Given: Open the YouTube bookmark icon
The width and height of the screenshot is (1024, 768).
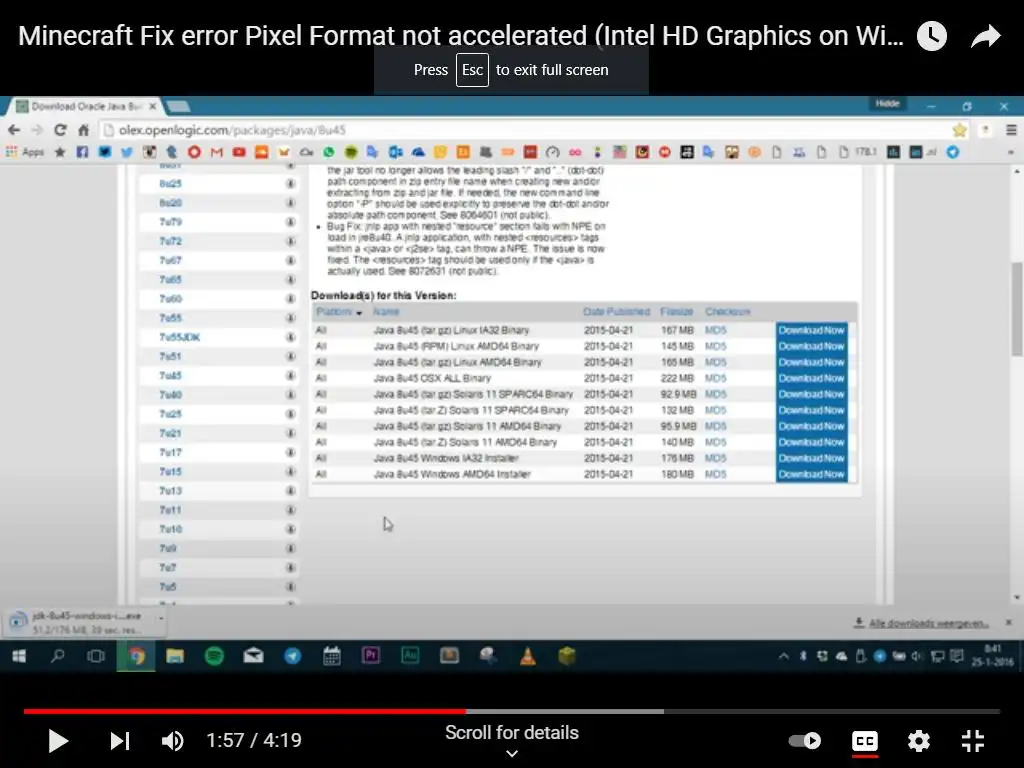Looking at the screenshot, I should (x=239, y=152).
